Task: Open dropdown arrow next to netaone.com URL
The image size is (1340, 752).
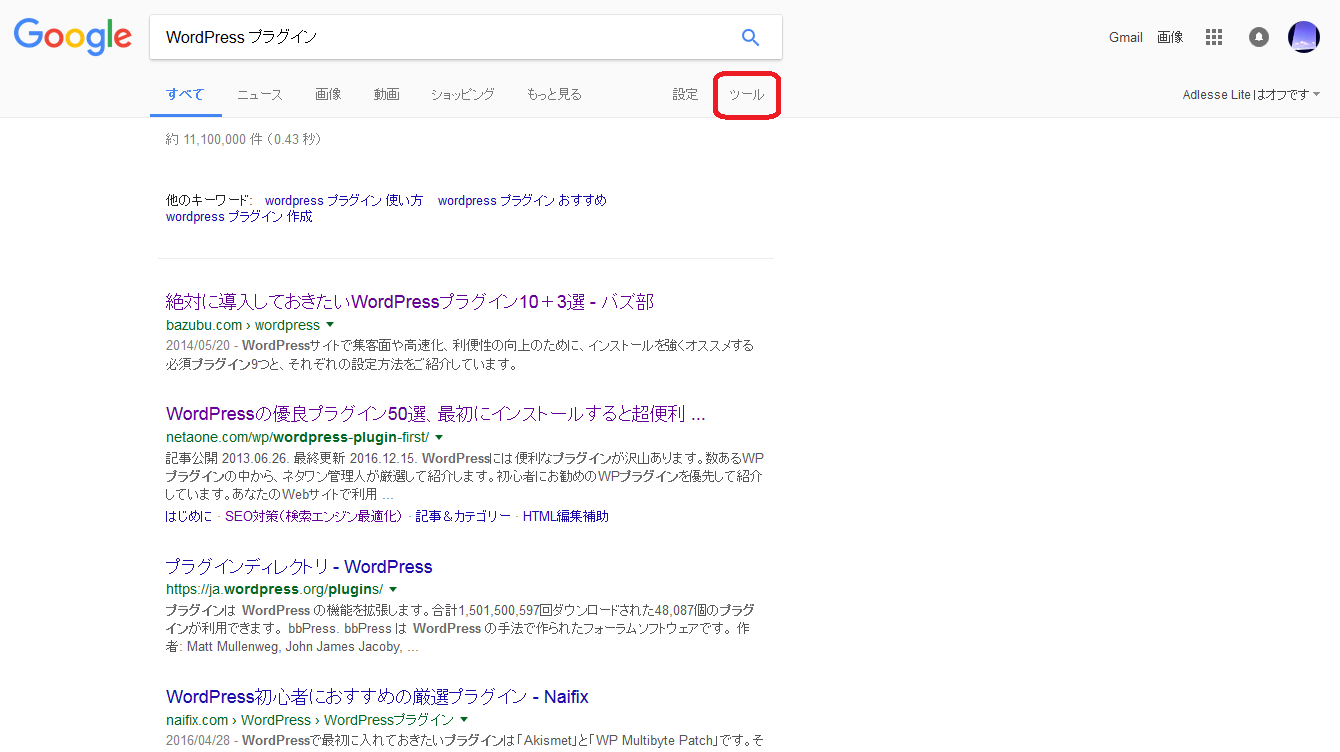Action: pyautogui.click(x=439, y=437)
